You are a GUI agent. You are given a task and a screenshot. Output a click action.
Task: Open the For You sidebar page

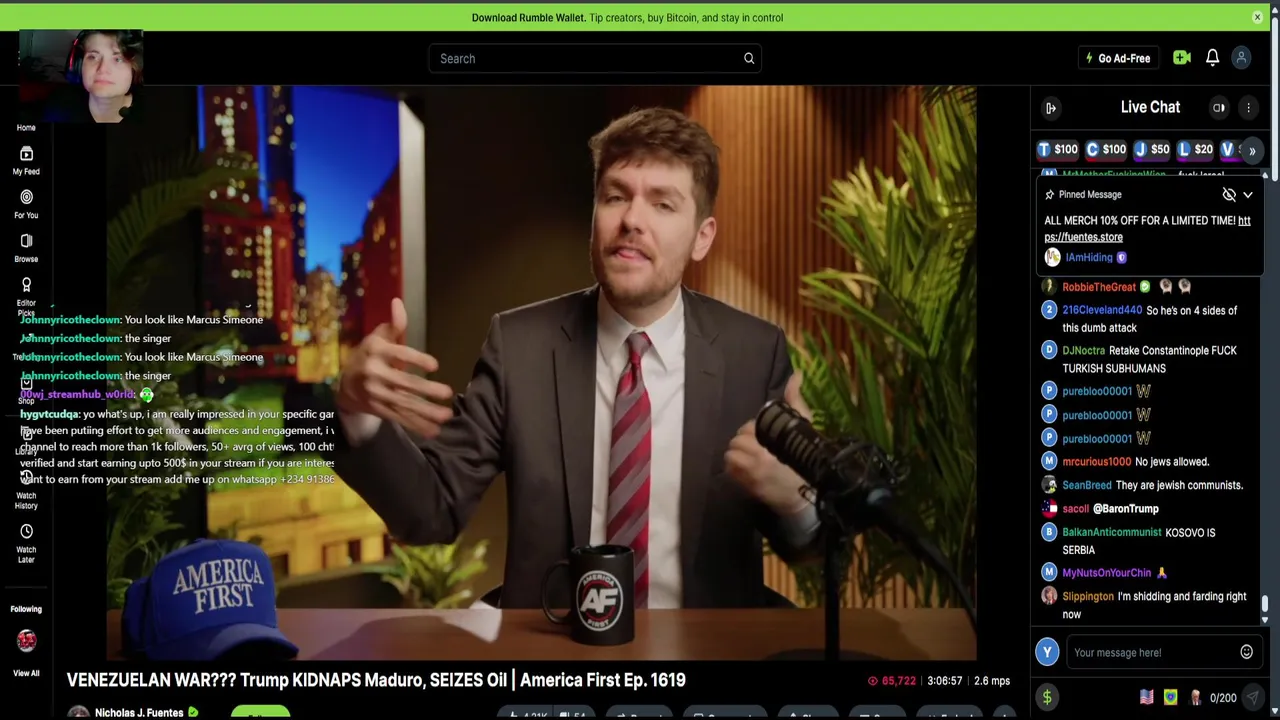26,204
